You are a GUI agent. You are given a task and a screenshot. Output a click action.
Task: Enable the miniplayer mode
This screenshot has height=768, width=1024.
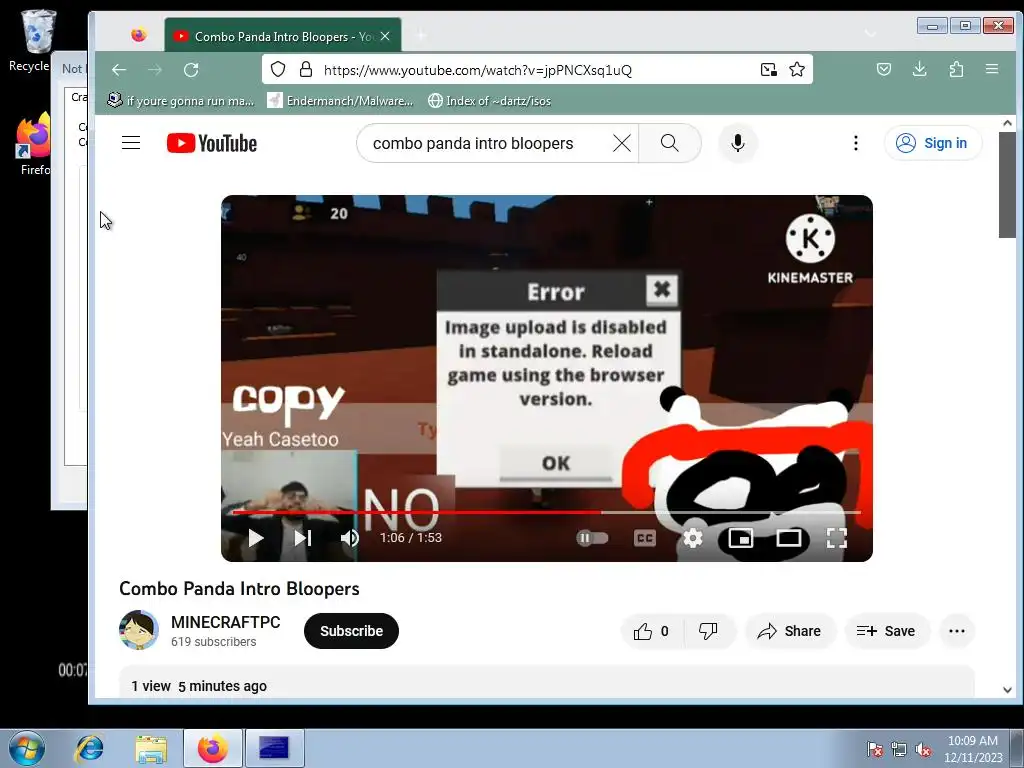741,538
